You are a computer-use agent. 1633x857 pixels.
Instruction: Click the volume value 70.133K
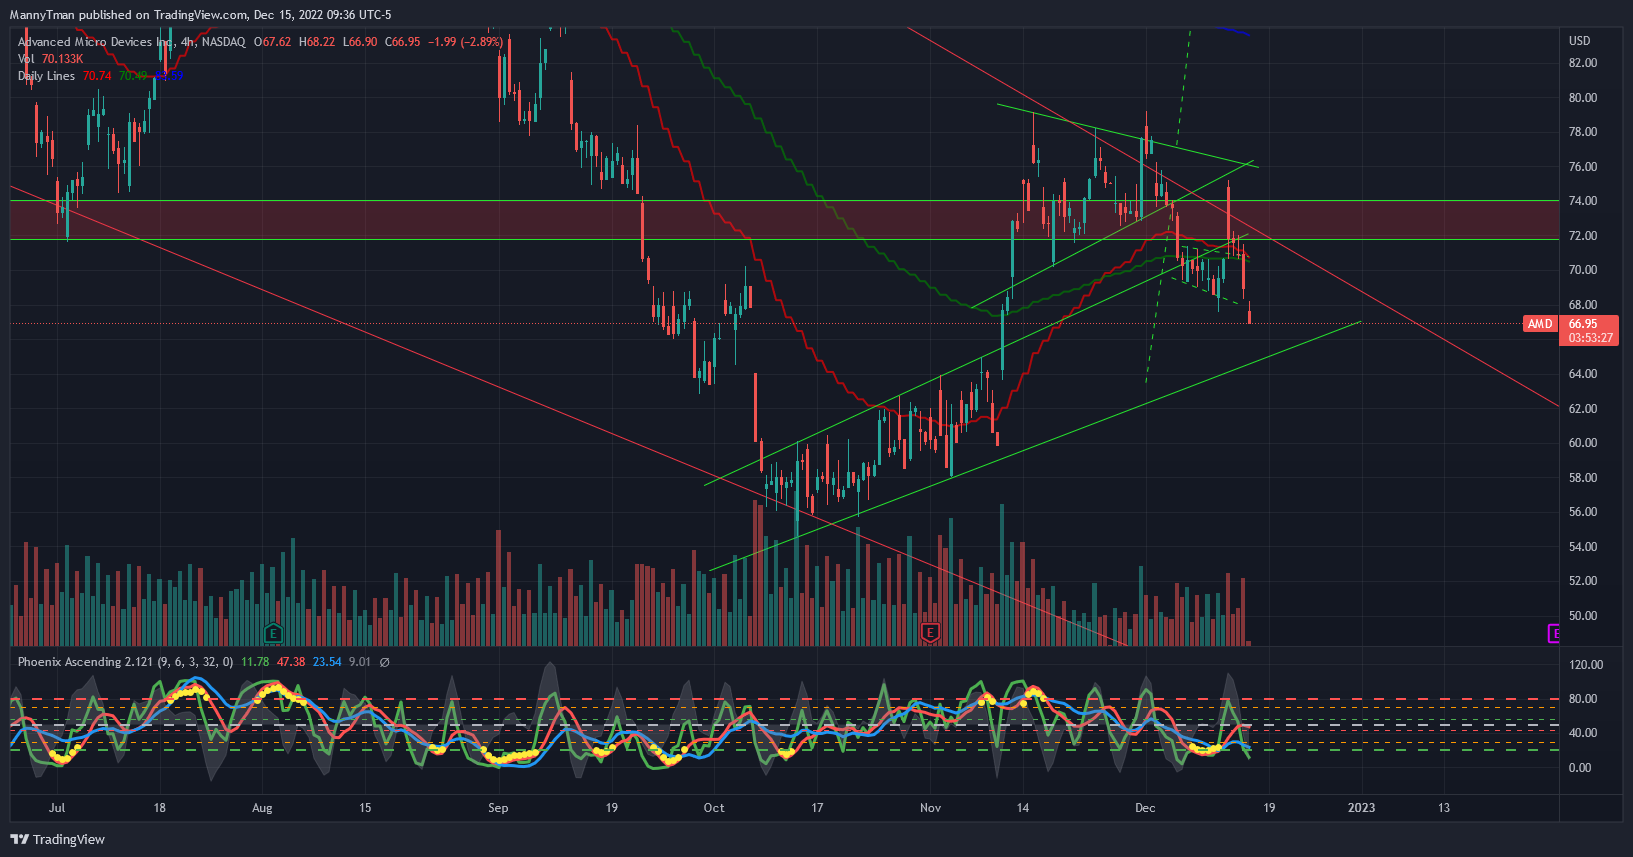(x=62, y=59)
